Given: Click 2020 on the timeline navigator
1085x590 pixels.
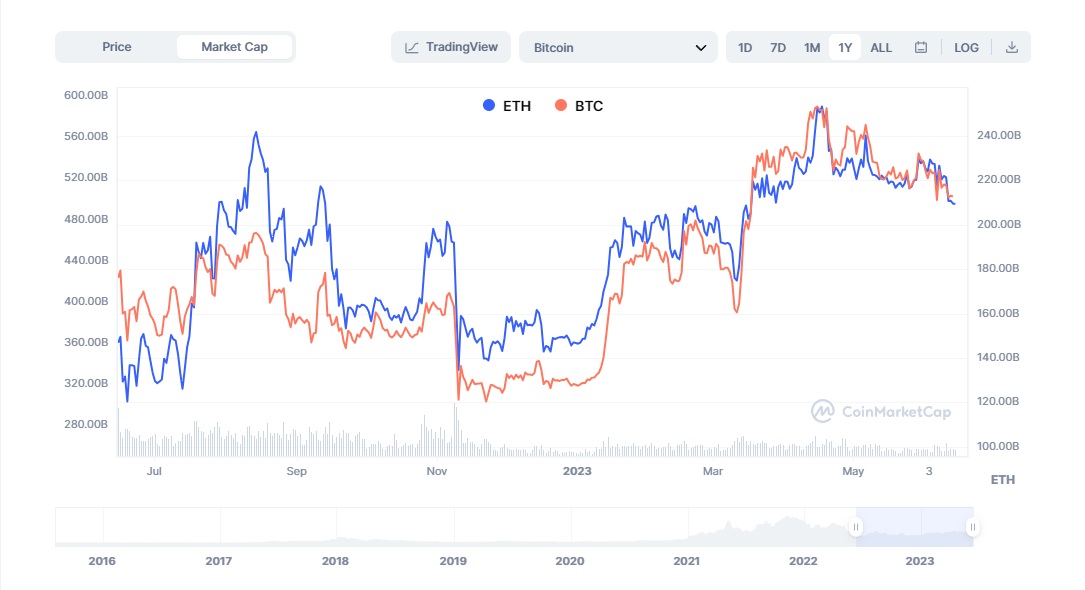Looking at the screenshot, I should point(570,561).
